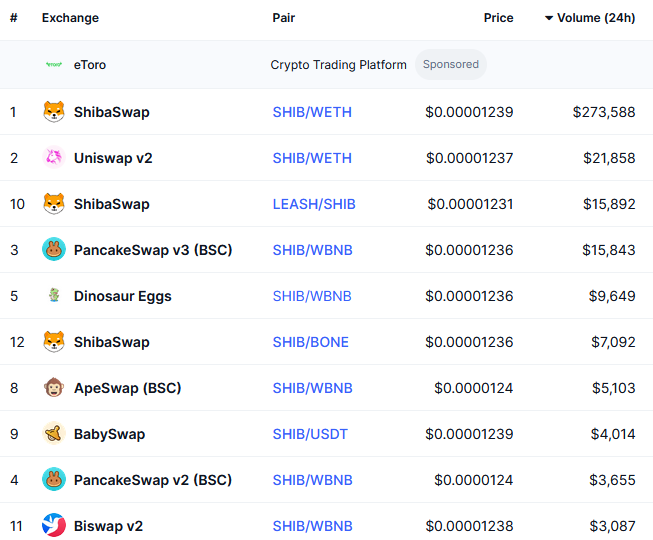Click PancakeSwap v3 (BSC) bunny icon

click(54, 249)
